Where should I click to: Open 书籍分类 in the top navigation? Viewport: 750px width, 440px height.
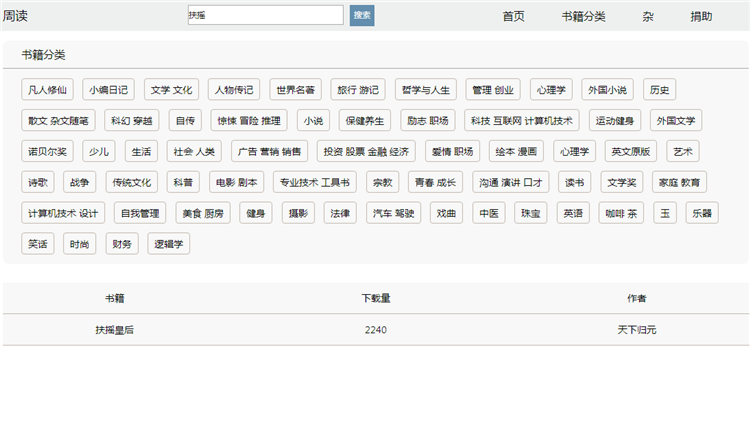pyautogui.click(x=583, y=16)
